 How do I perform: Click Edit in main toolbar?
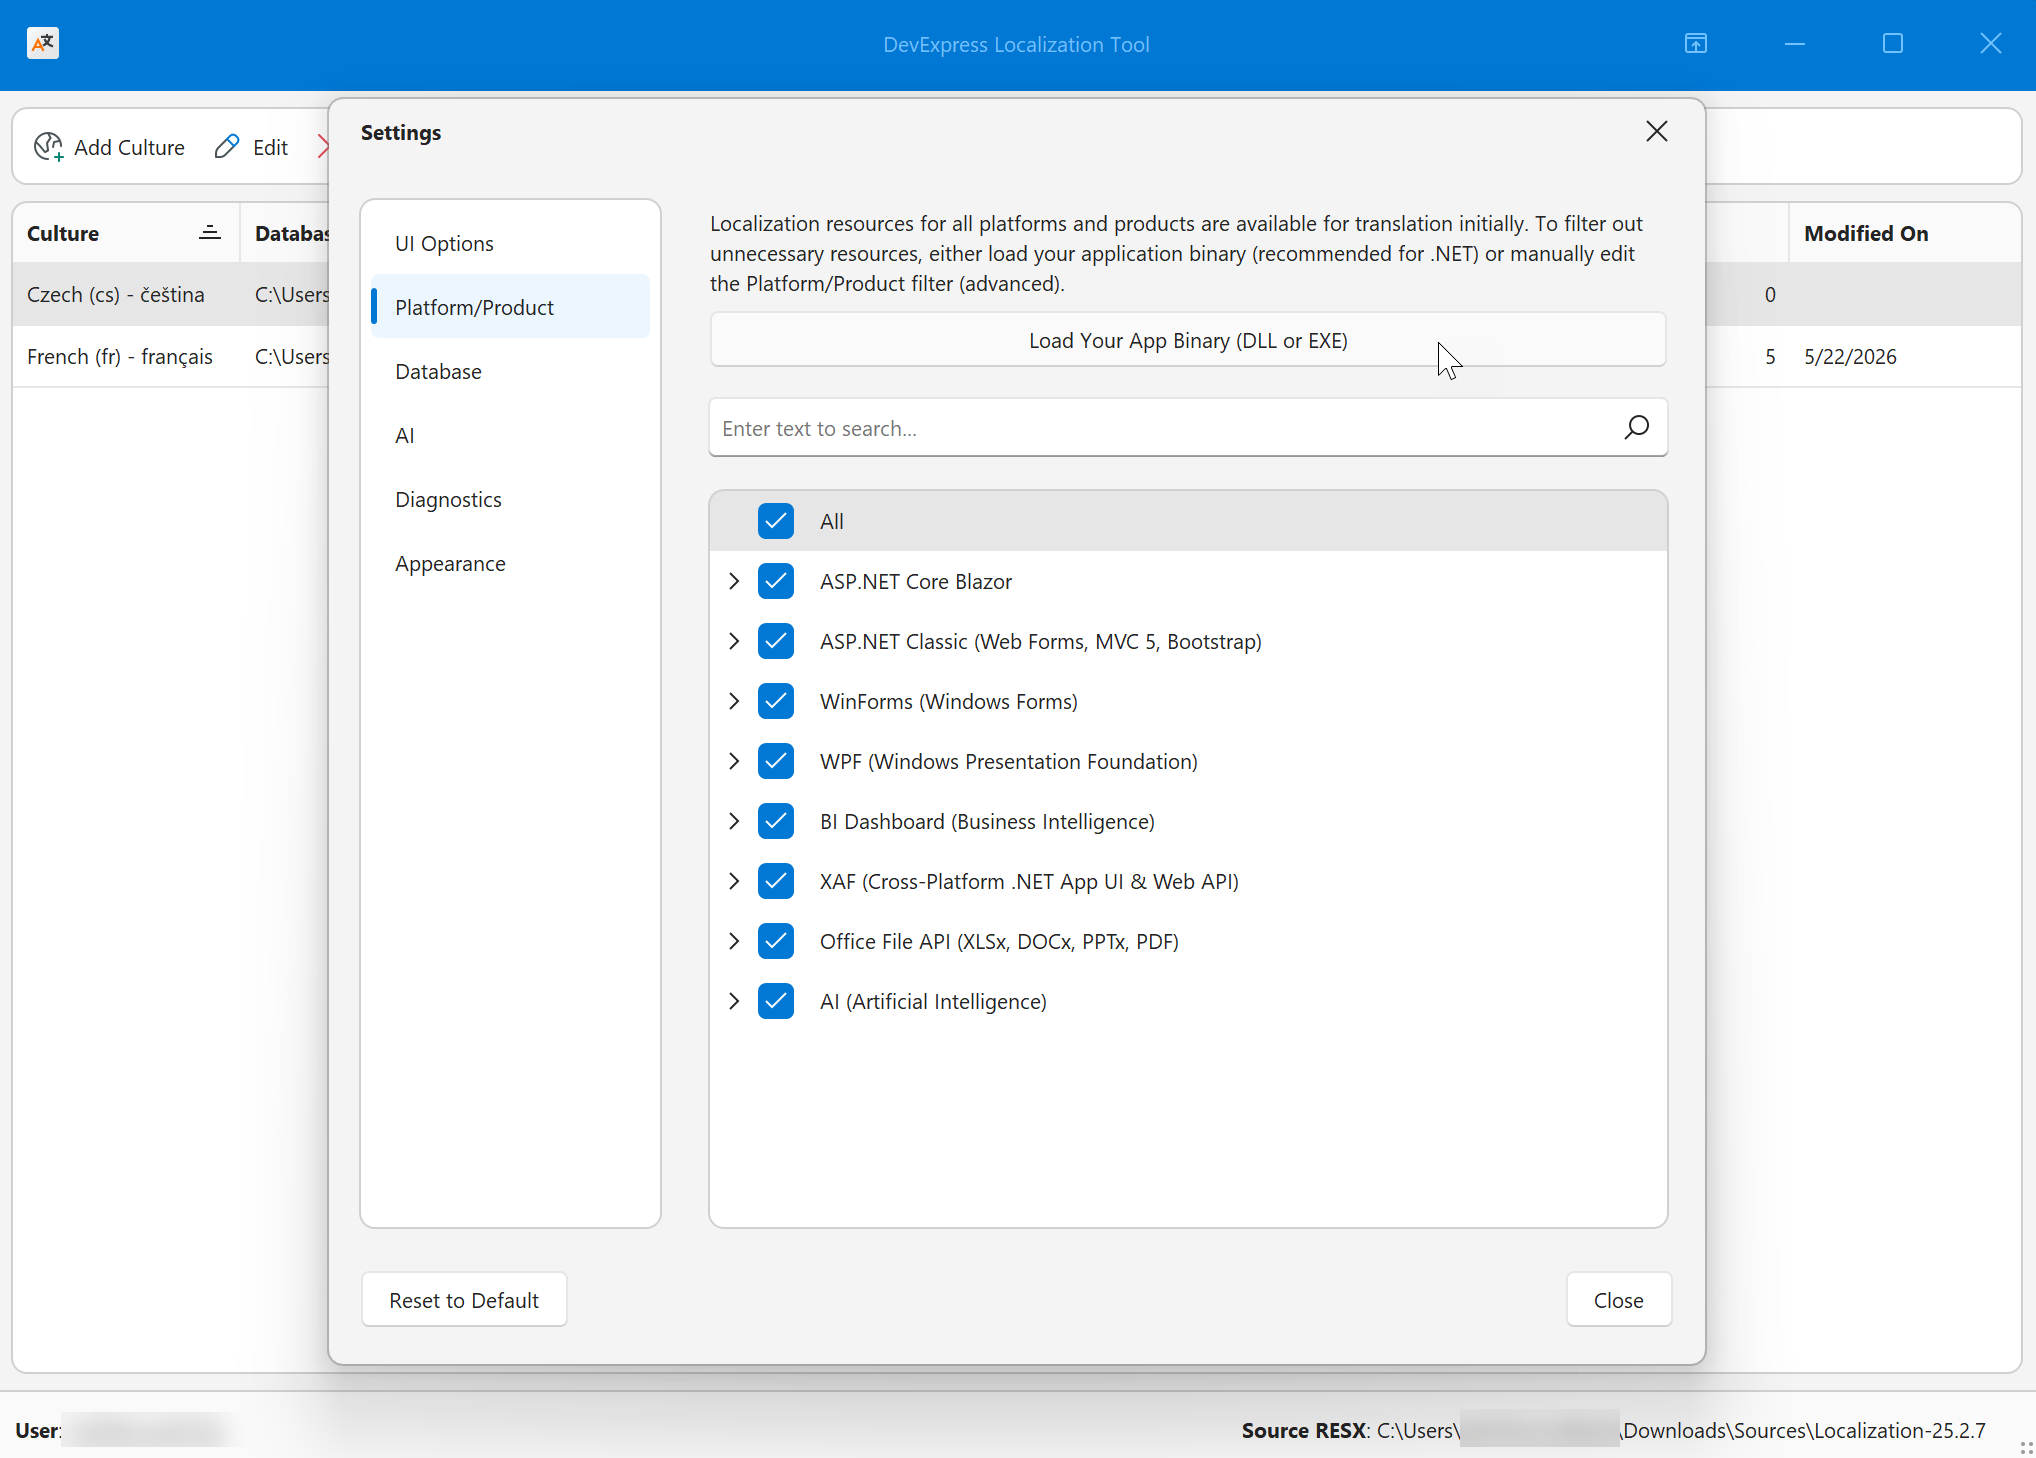tap(251, 147)
